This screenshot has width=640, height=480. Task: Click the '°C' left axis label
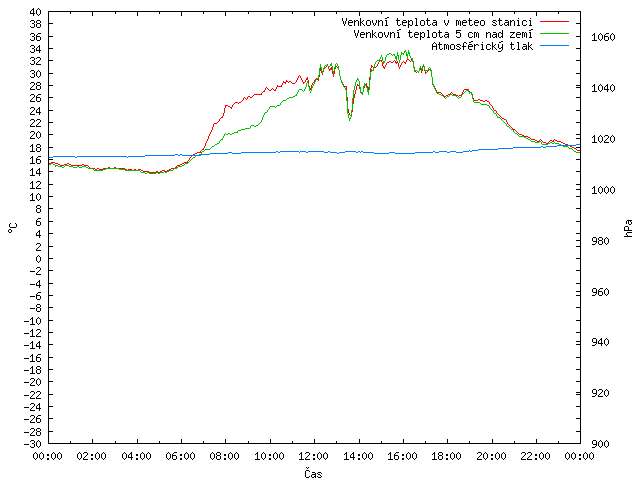[x=13, y=228]
